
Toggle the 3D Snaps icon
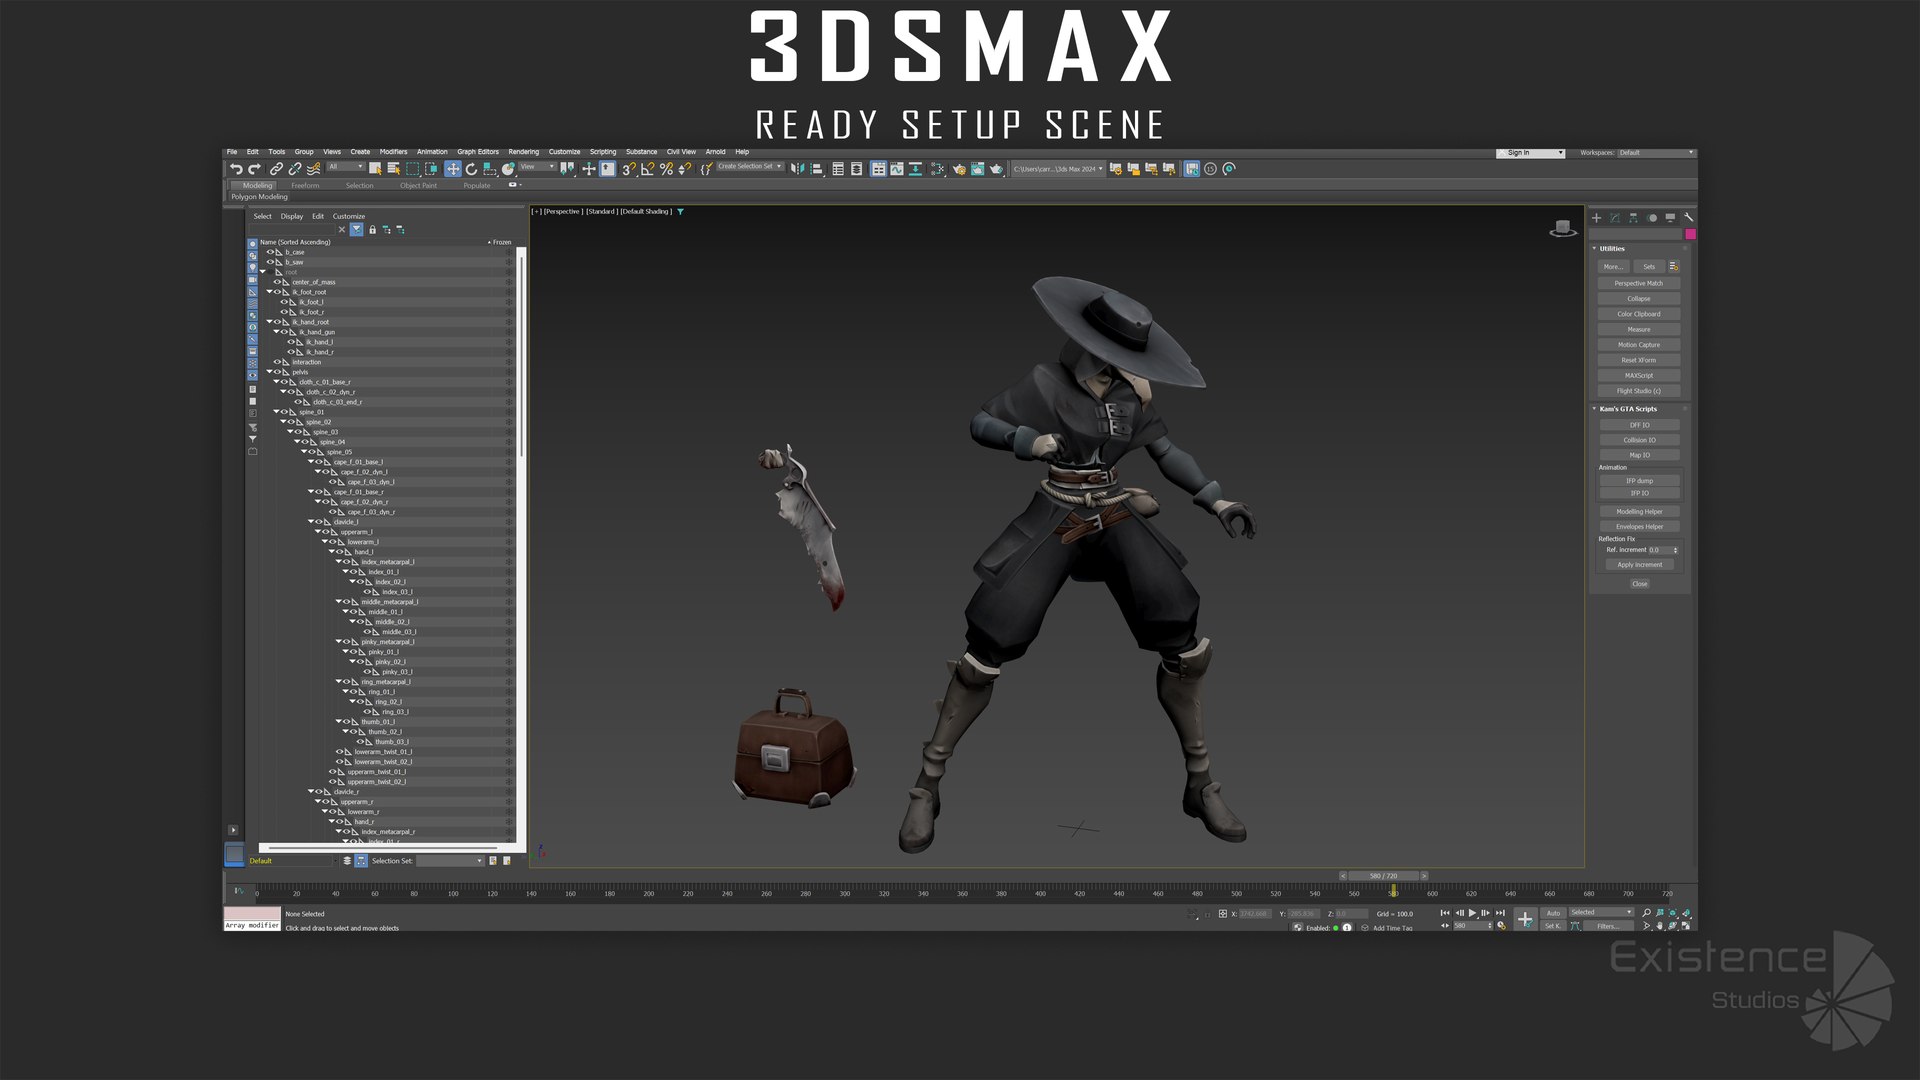tap(629, 169)
